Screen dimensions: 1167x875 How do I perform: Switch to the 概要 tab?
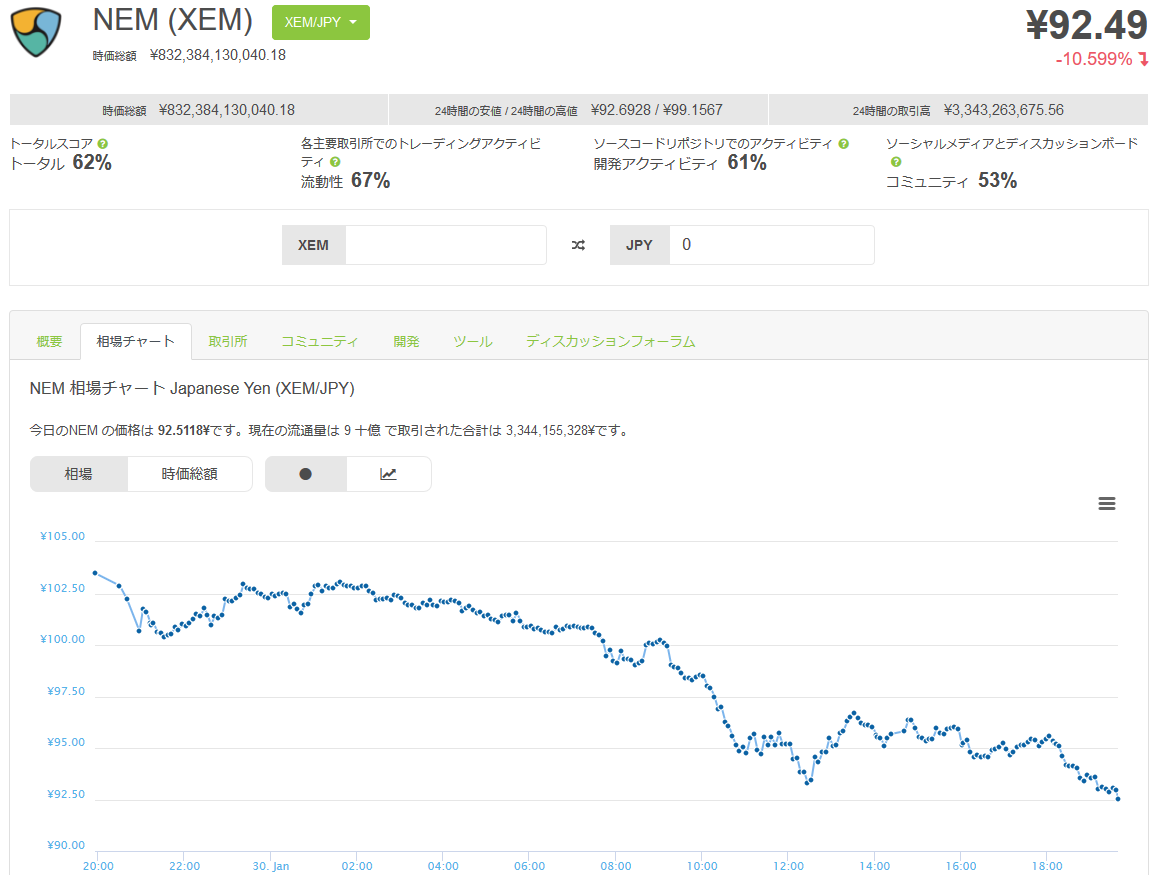click(x=49, y=342)
